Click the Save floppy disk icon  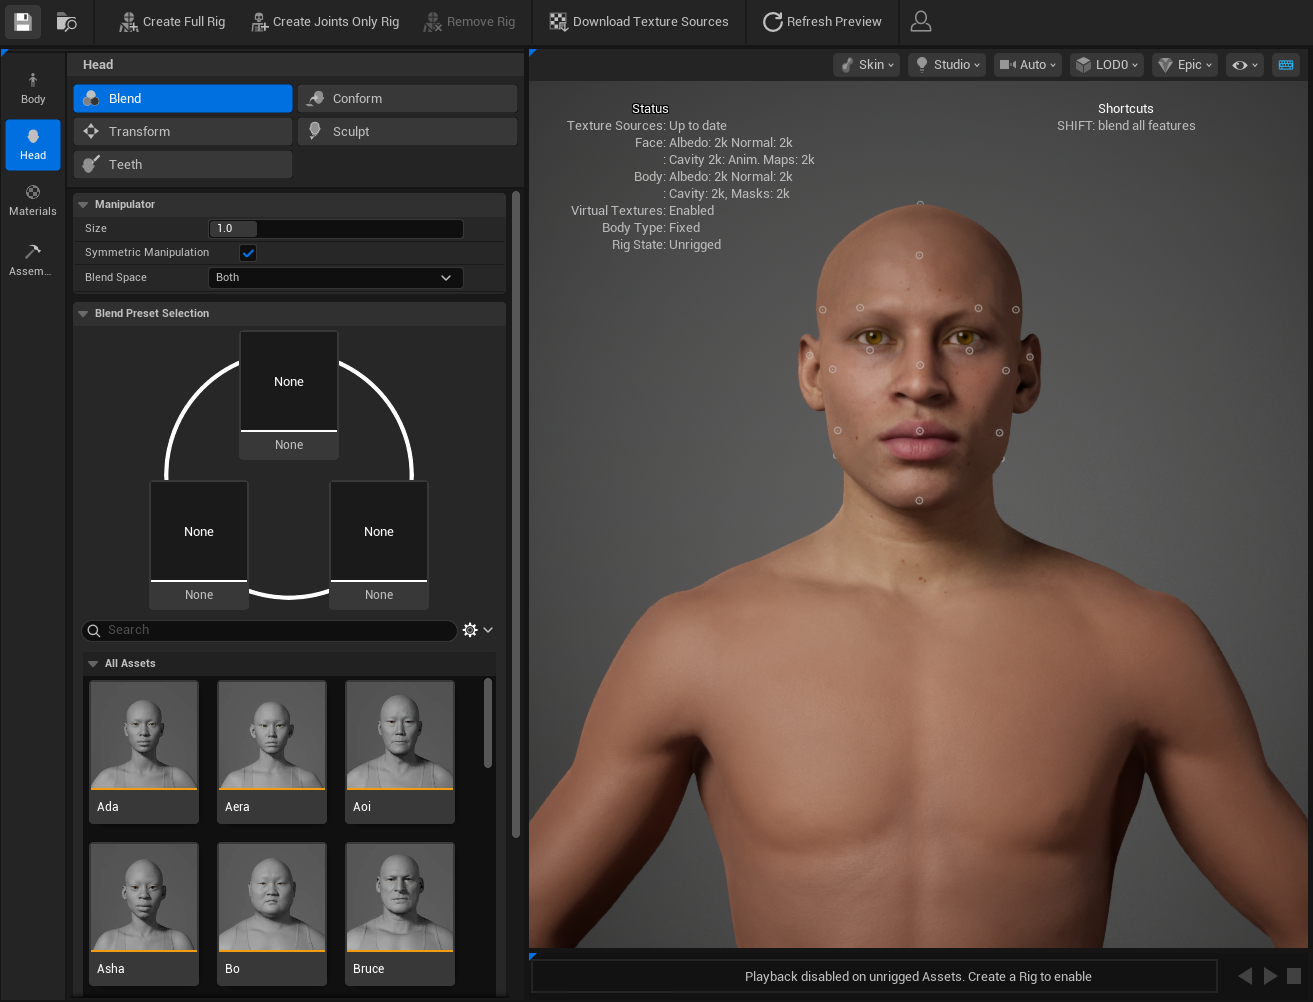point(23,21)
